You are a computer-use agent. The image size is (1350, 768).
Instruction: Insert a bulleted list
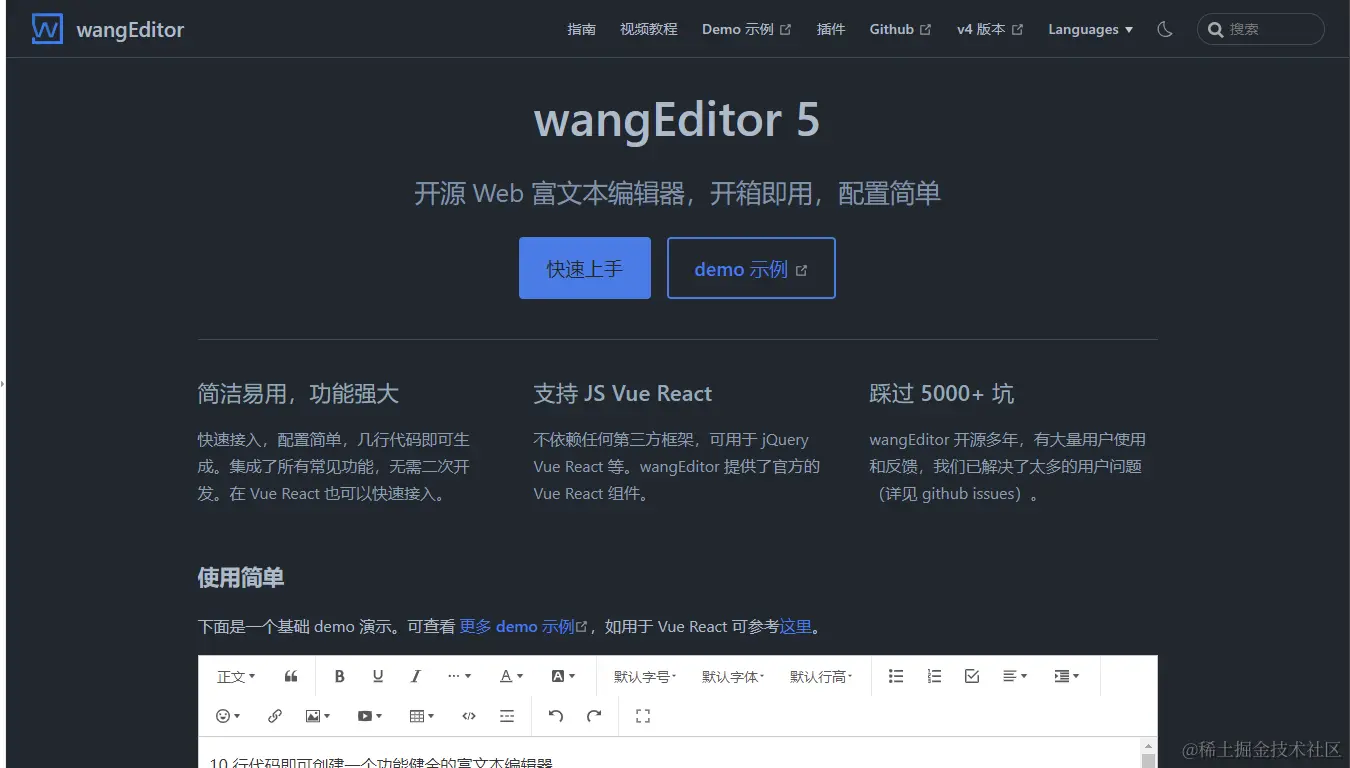coord(896,676)
